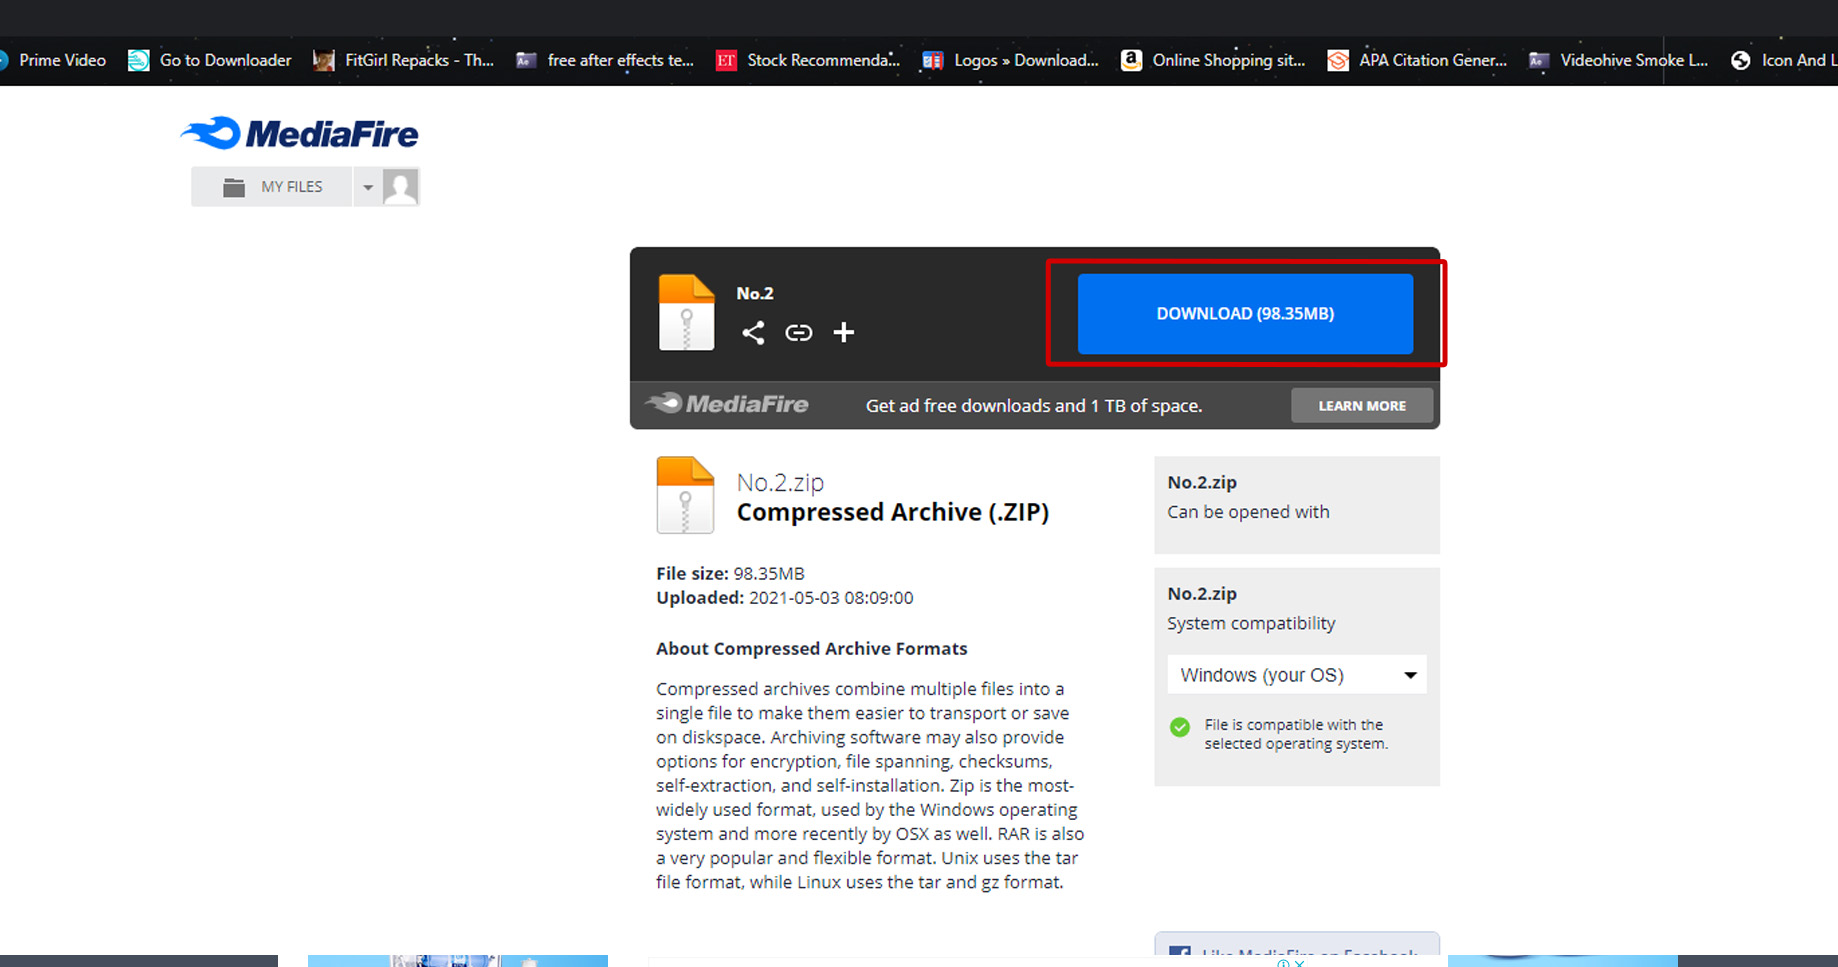Copy link using the chain icon

[x=798, y=333]
